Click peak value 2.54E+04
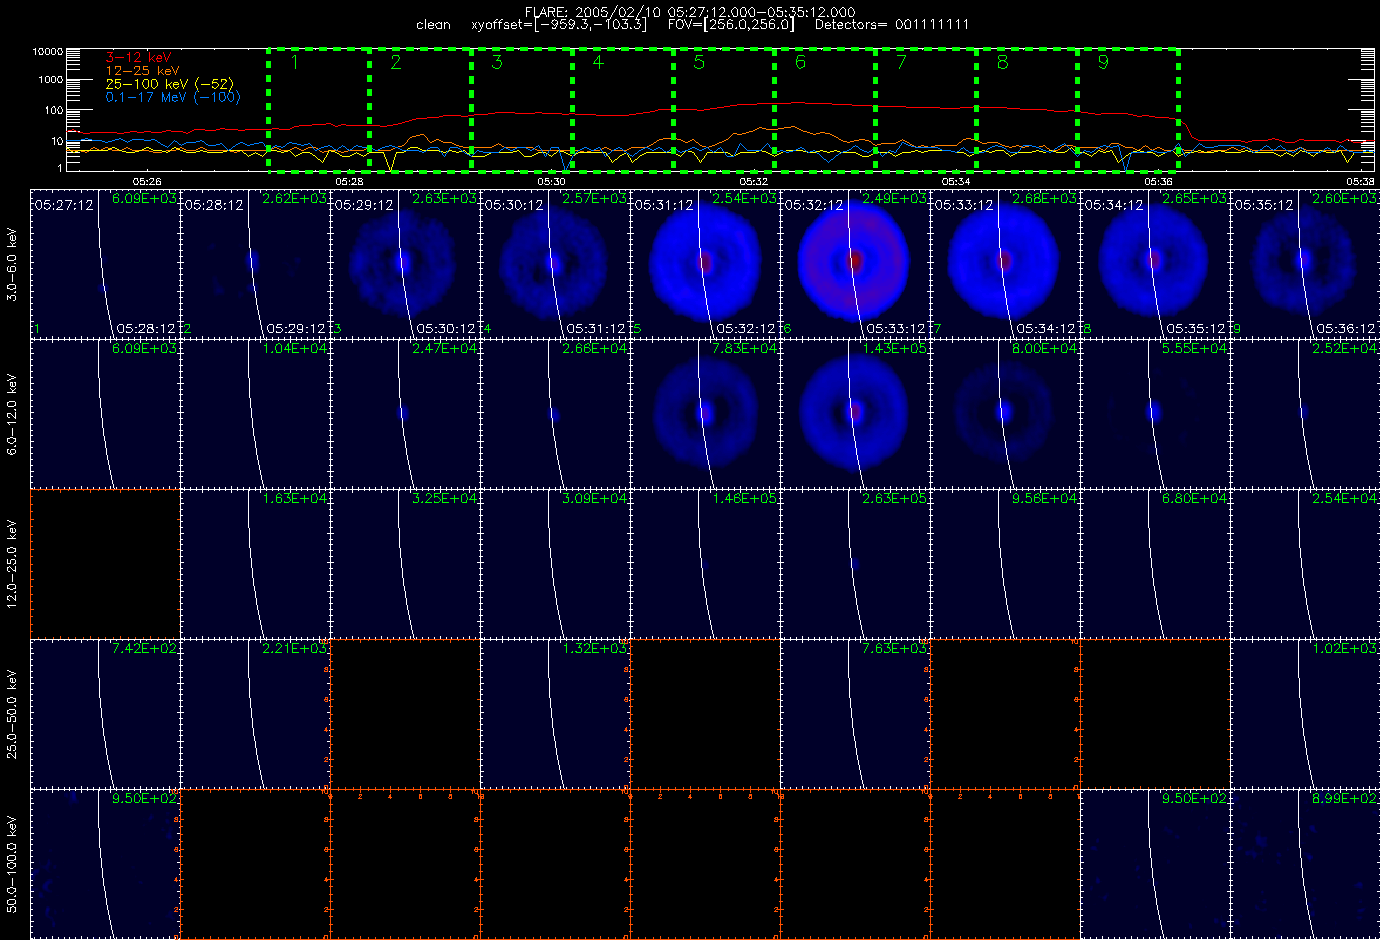The image size is (1380, 940). point(1344,499)
